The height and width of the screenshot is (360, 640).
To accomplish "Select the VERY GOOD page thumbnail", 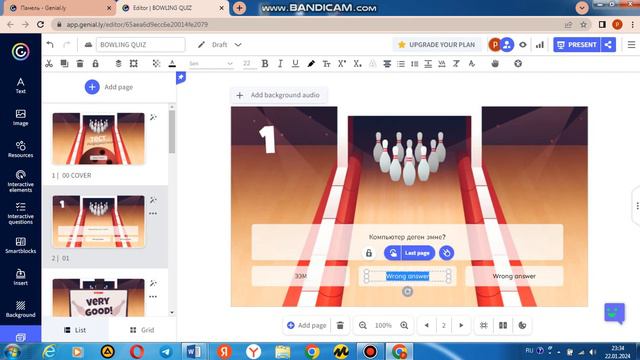I will pyautogui.click(x=98, y=298).
